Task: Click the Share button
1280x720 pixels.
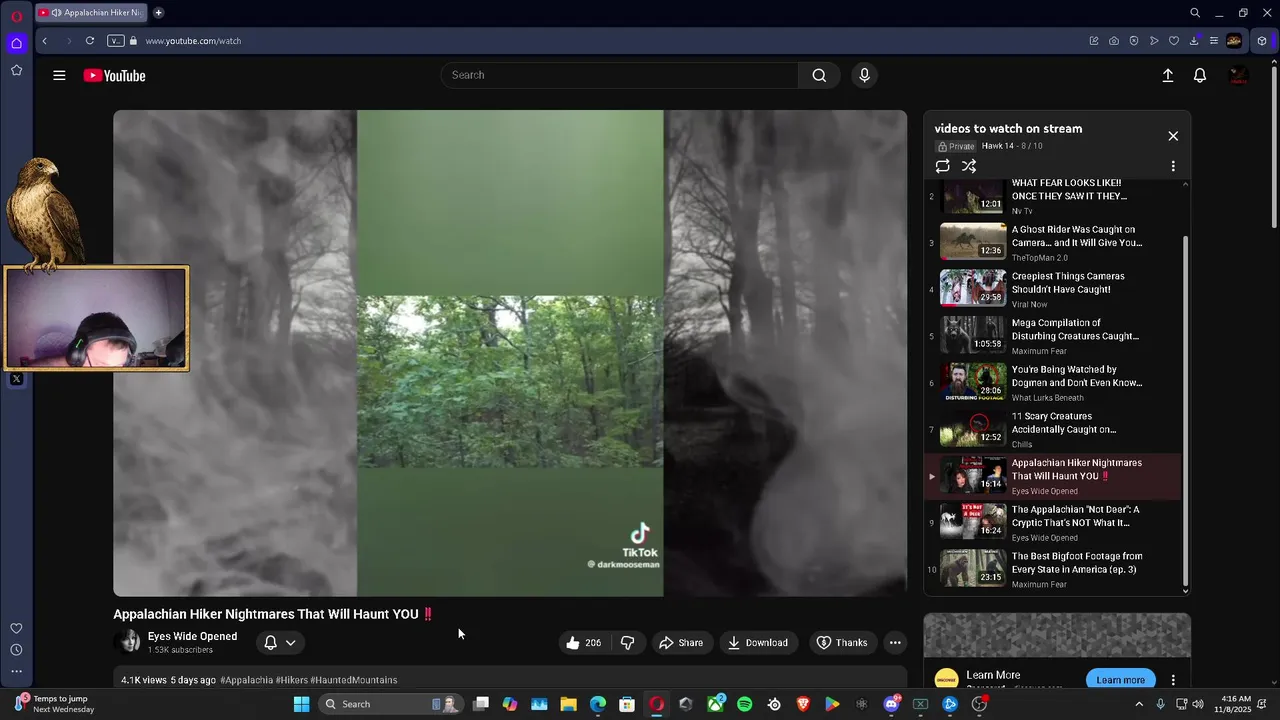Action: pos(681,643)
